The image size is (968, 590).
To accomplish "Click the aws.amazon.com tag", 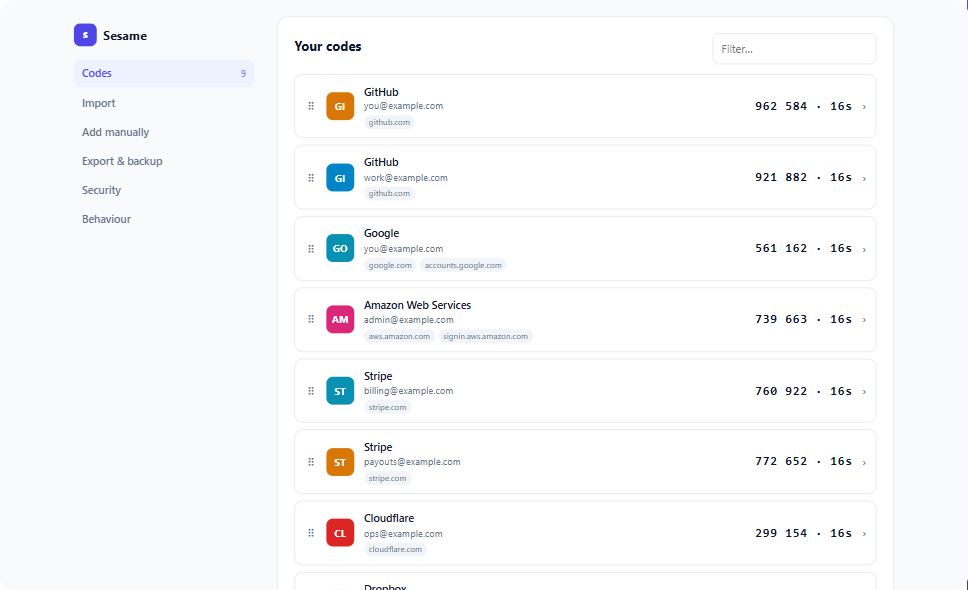I will (x=399, y=336).
